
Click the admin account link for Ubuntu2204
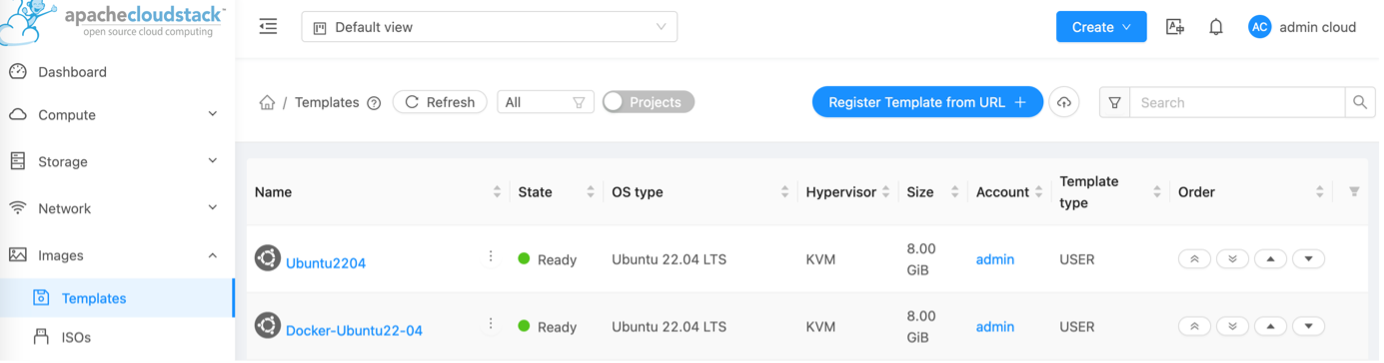tap(995, 259)
